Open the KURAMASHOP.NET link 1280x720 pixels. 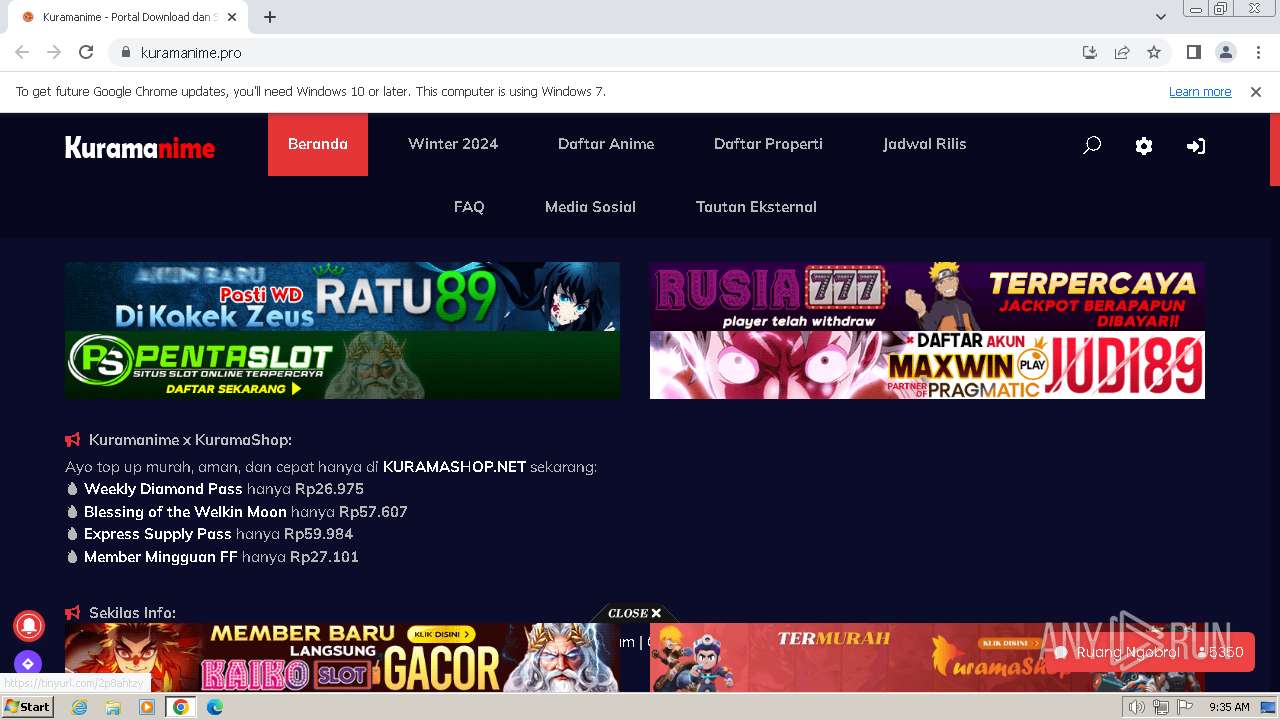tap(454, 467)
